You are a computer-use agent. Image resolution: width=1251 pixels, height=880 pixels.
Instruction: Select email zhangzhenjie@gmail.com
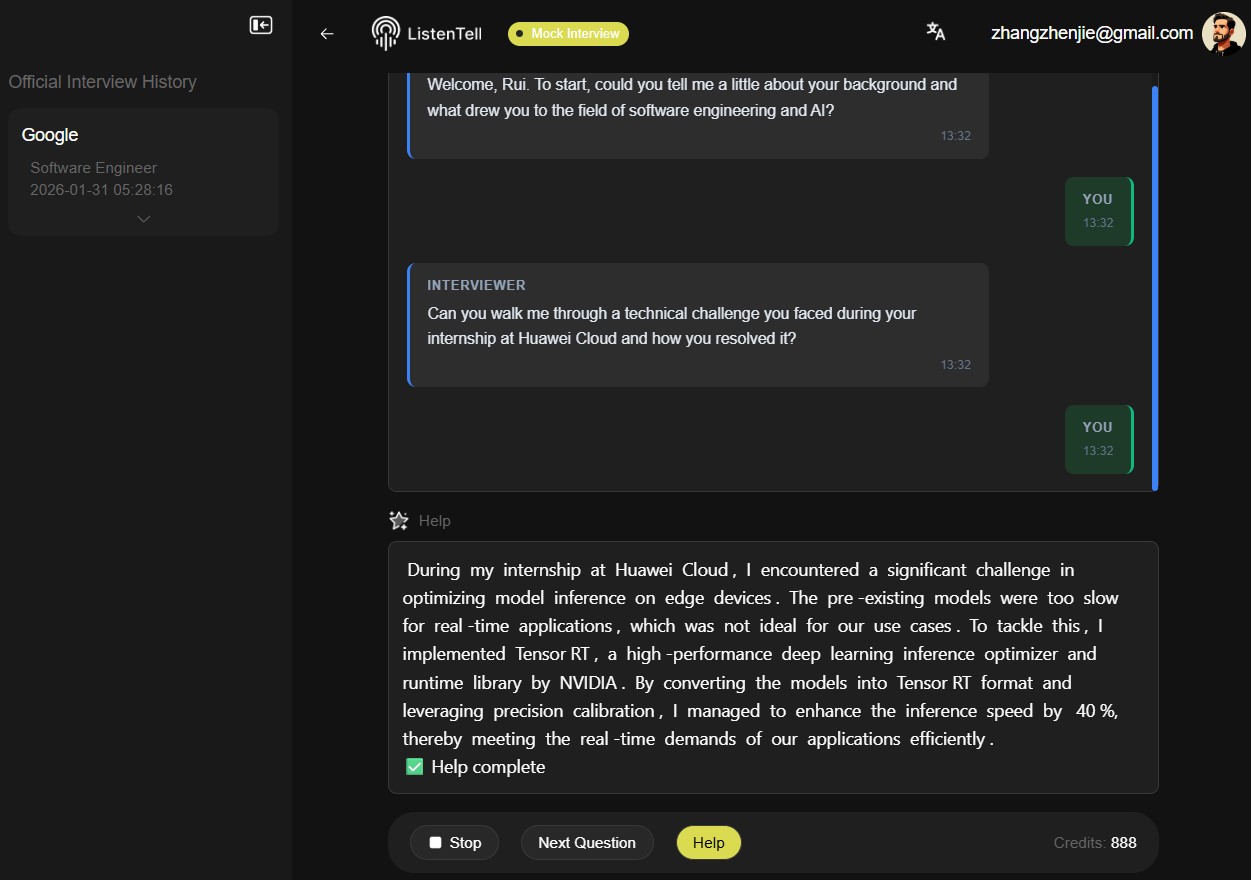pos(1092,33)
